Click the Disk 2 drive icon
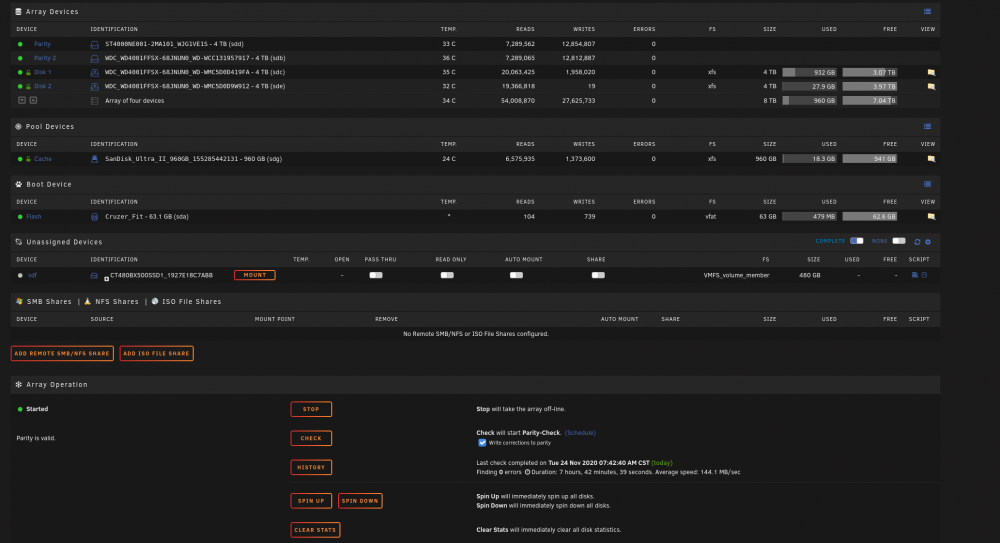Screen dimensions: 1000x543 94,86
